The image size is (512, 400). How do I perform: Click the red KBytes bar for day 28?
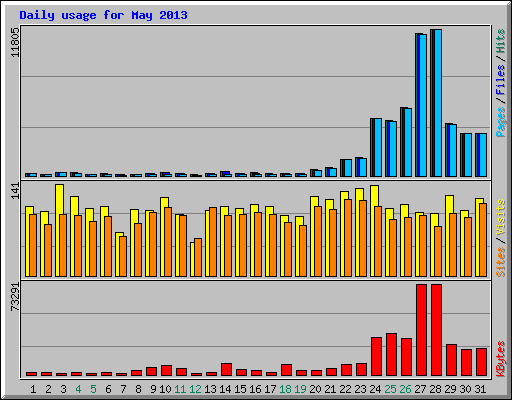[x=436, y=330]
